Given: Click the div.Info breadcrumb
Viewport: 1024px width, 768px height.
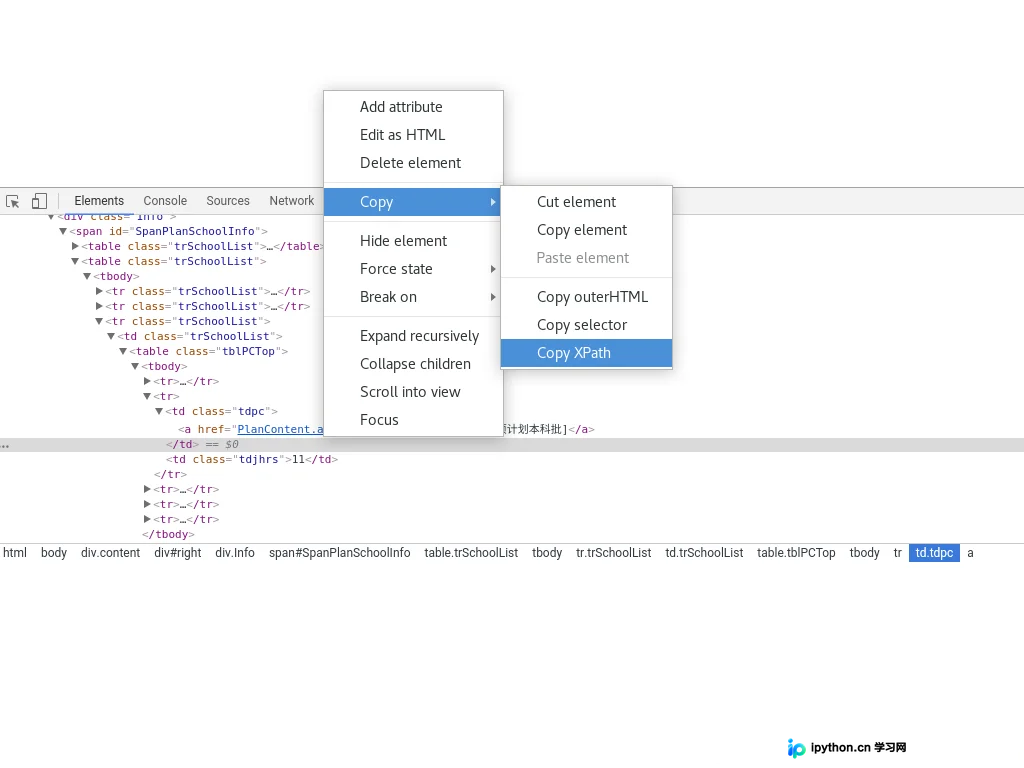Looking at the screenshot, I should pyautogui.click(x=235, y=553).
